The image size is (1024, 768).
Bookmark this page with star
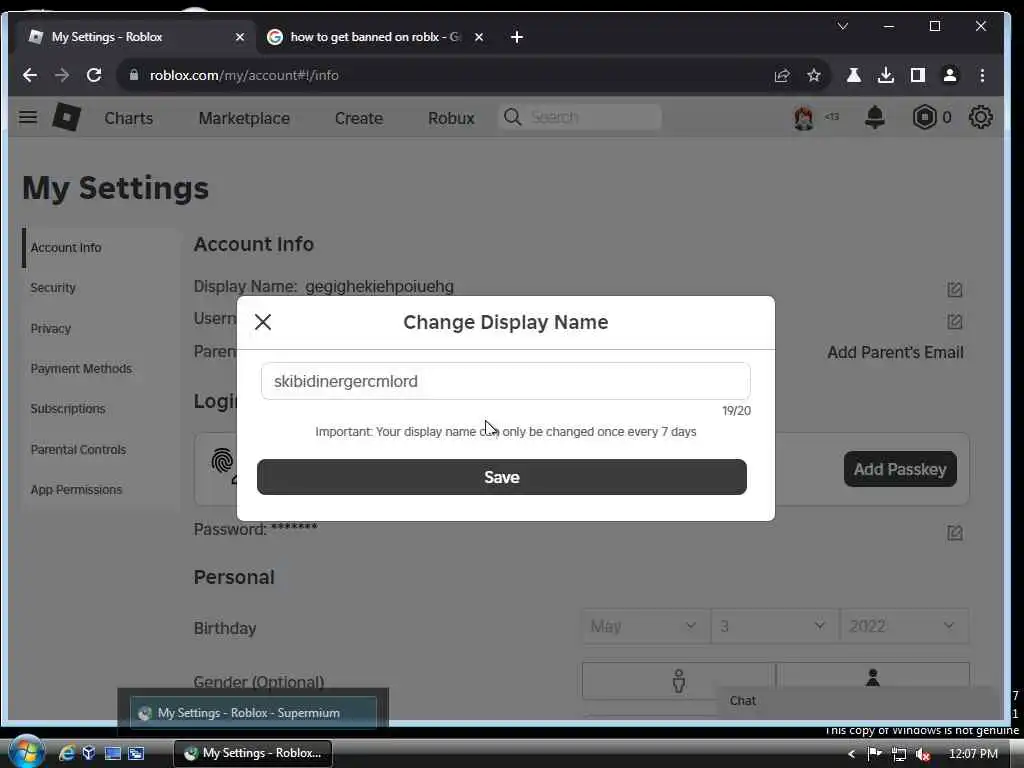(x=814, y=76)
